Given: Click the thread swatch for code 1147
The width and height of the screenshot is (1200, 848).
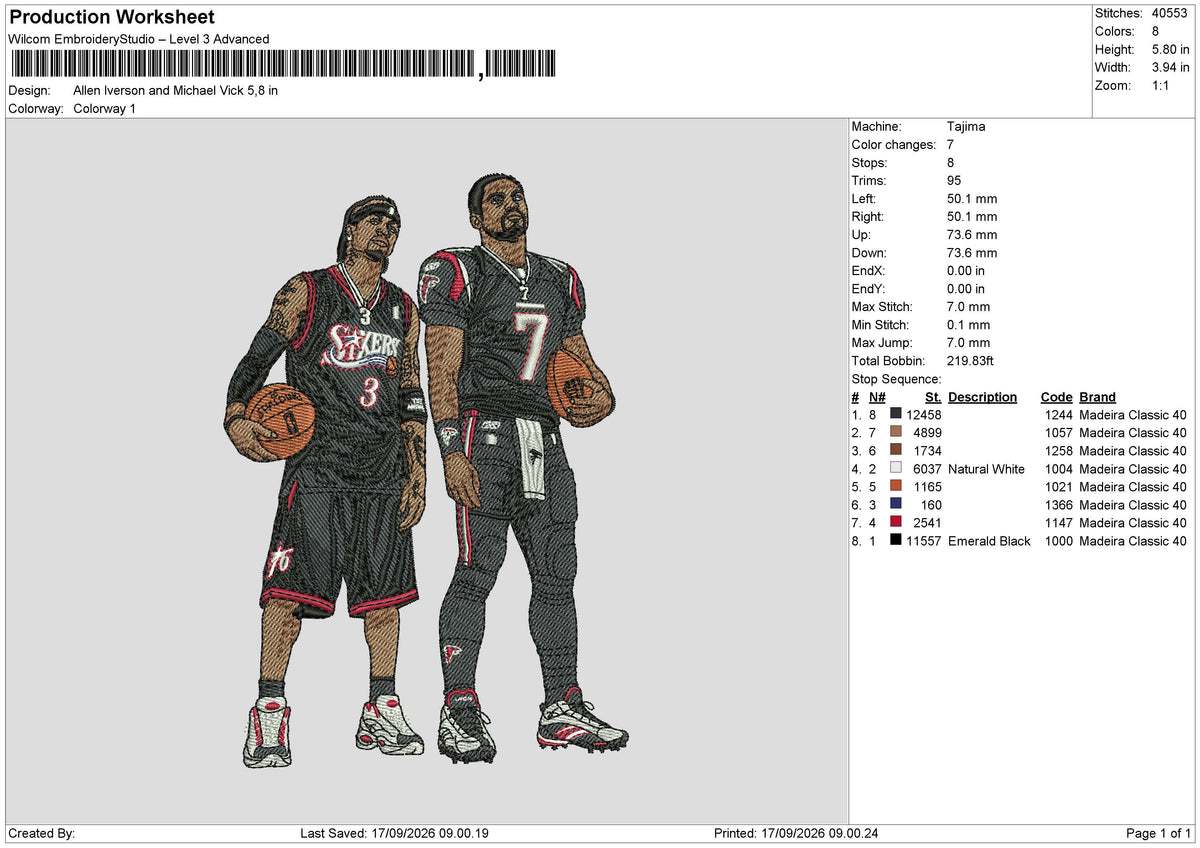Looking at the screenshot, I should (x=896, y=522).
